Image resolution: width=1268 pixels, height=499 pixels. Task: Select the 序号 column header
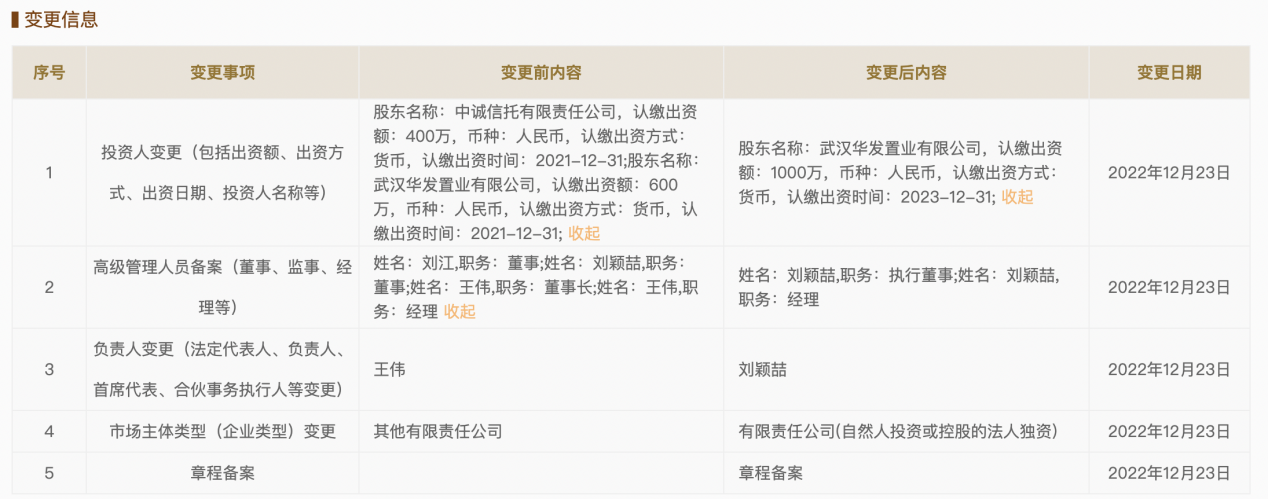click(x=49, y=72)
